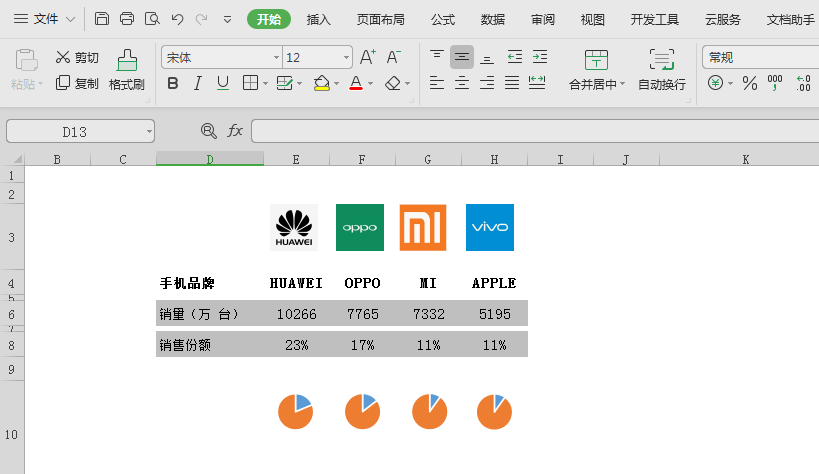Viewport: 819px width, 474px height.
Task: Toggle 自动换行 wrap text
Action: click(x=662, y=70)
